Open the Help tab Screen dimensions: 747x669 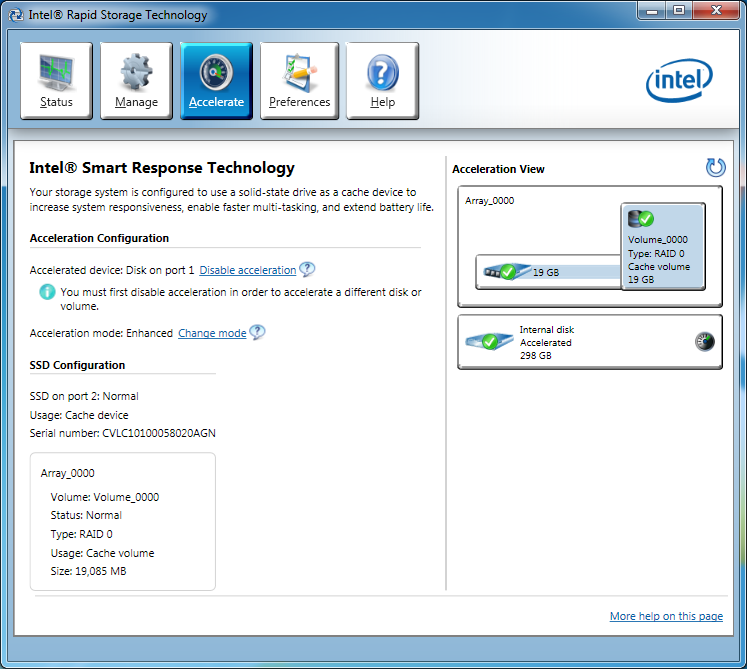tap(383, 81)
